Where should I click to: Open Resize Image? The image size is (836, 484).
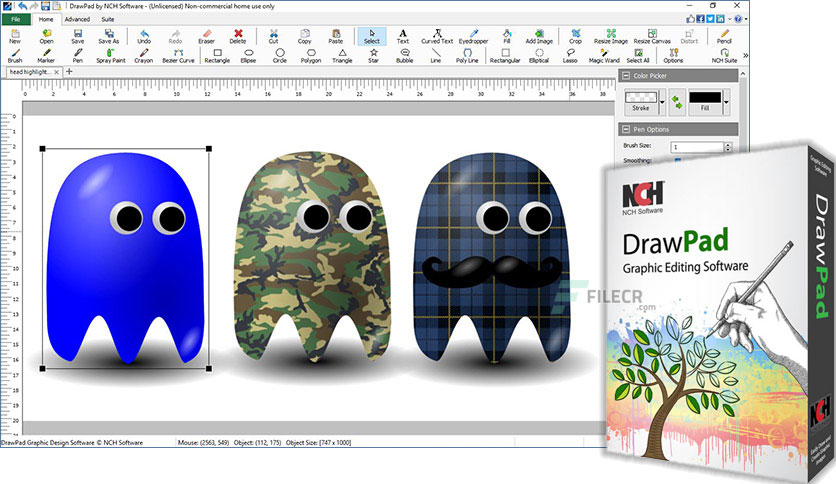click(x=611, y=36)
